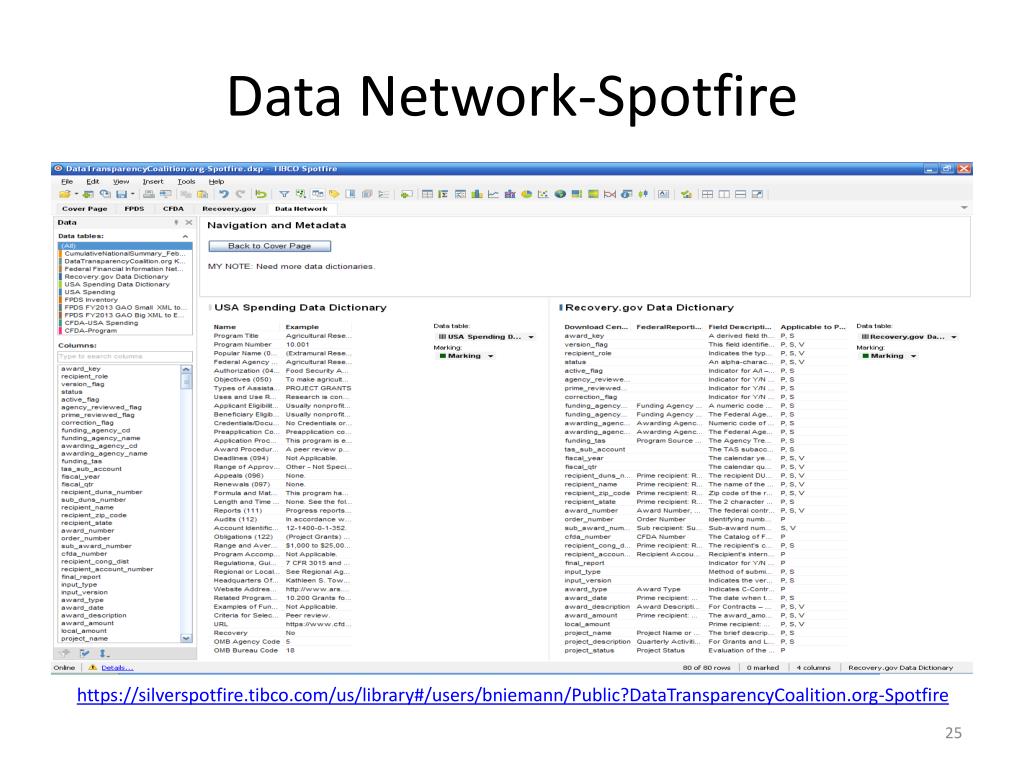Click the Redo arrow icon
Viewport: 1024px width, 768px height.
coord(240,194)
